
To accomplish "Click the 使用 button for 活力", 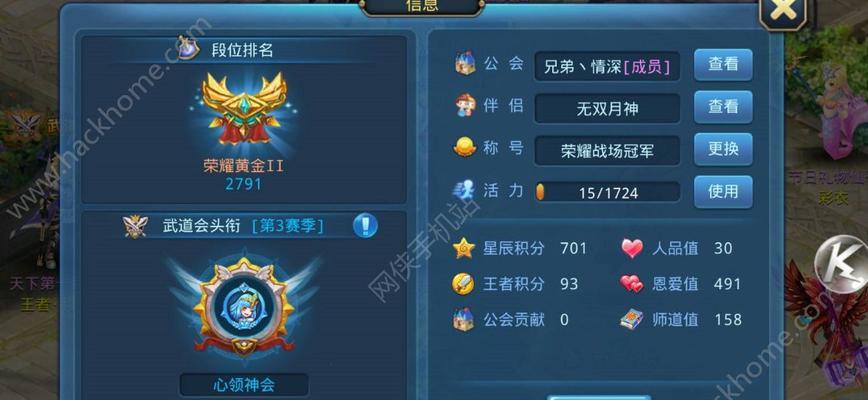I will click(723, 191).
